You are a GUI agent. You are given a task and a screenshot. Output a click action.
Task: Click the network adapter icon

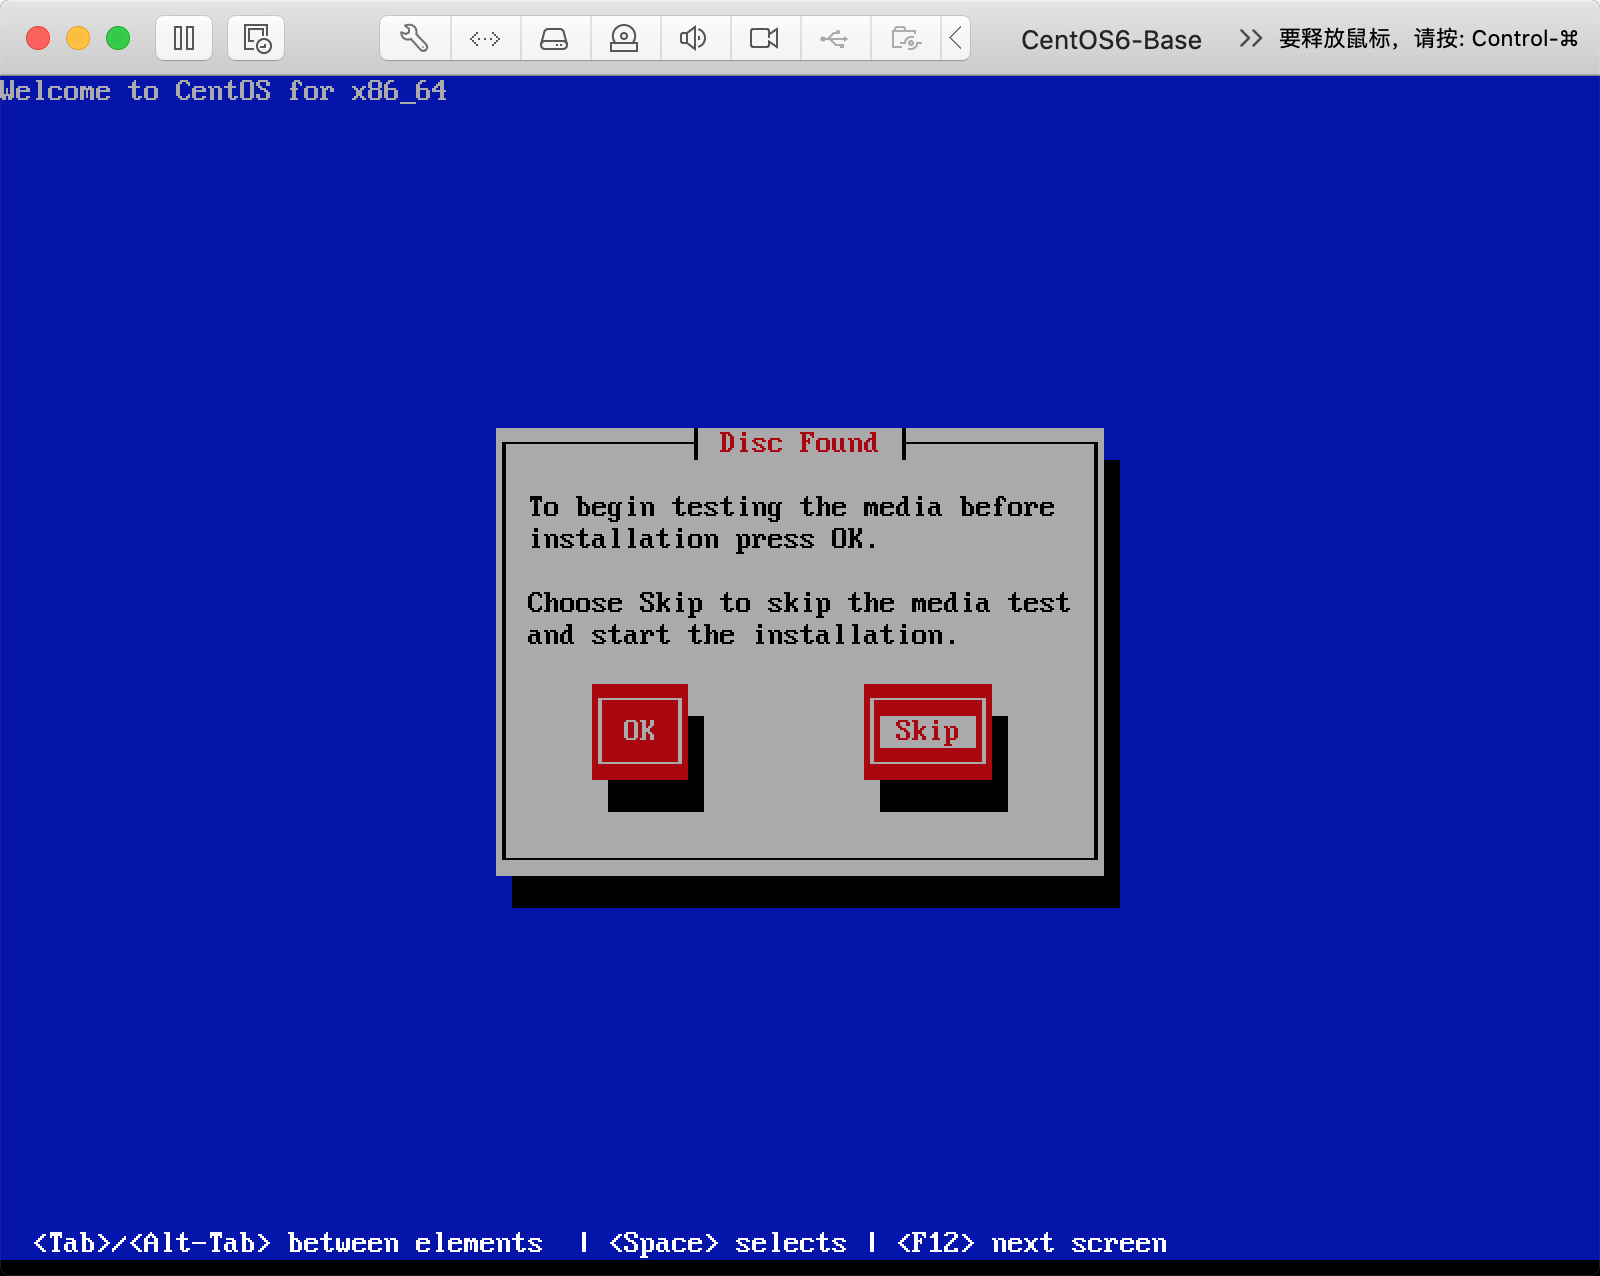(485, 39)
